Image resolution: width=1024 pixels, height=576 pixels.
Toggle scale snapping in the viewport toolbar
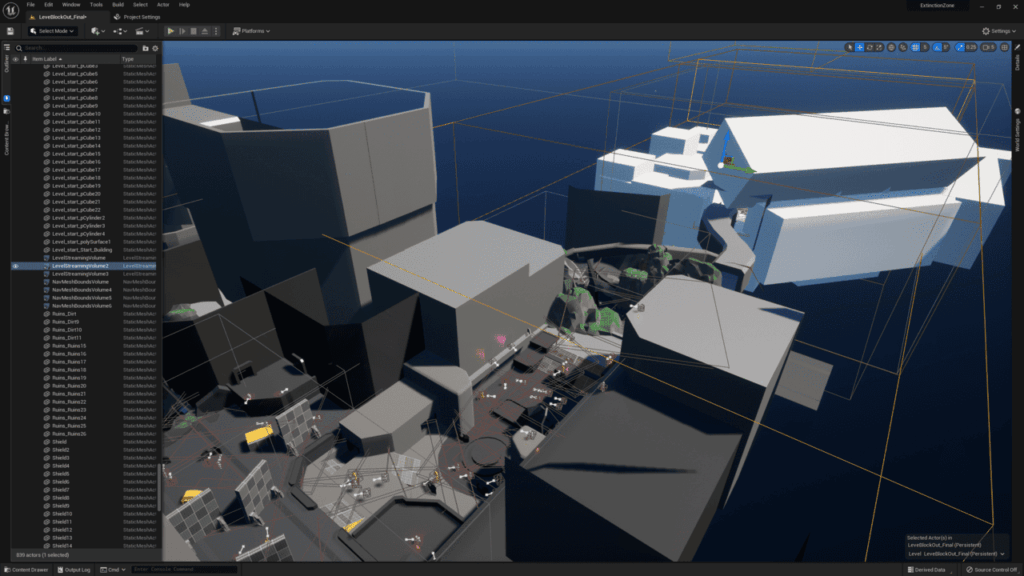(961, 47)
